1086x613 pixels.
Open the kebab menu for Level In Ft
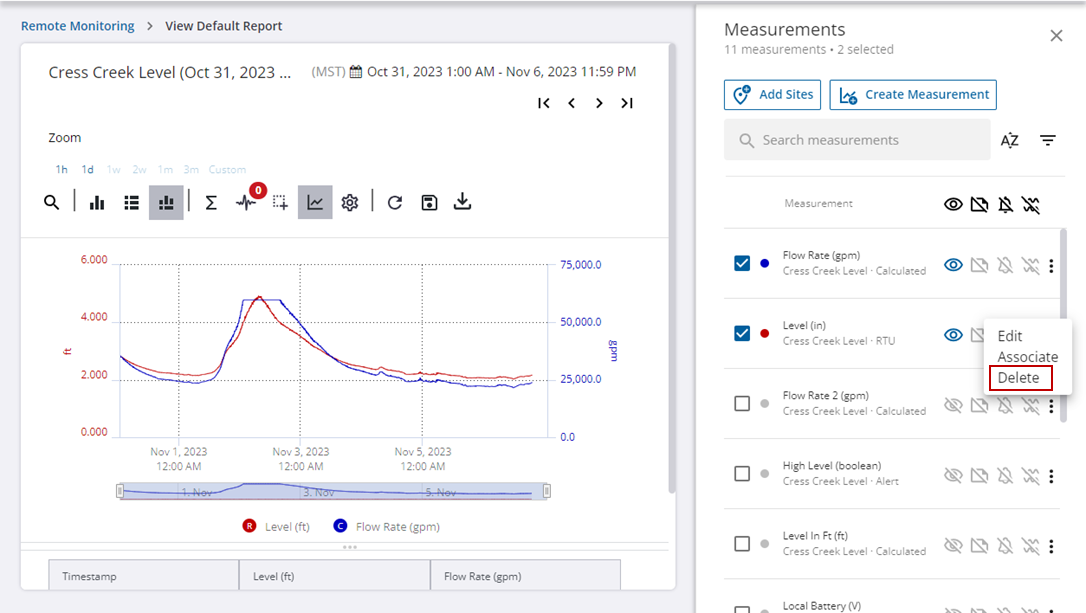pyautogui.click(x=1051, y=546)
